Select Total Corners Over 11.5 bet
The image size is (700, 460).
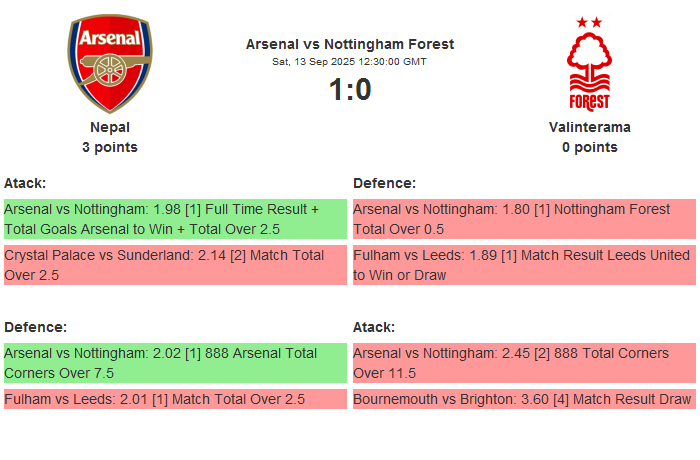[x=524, y=363]
